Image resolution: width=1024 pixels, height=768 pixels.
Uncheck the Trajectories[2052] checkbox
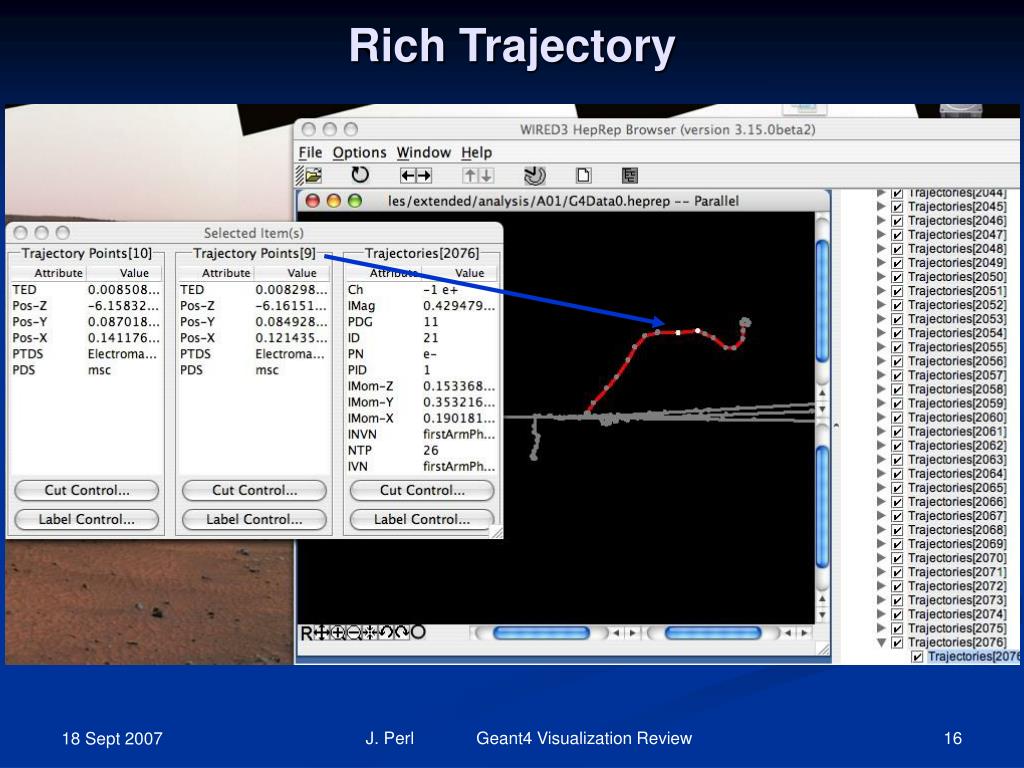pos(897,305)
